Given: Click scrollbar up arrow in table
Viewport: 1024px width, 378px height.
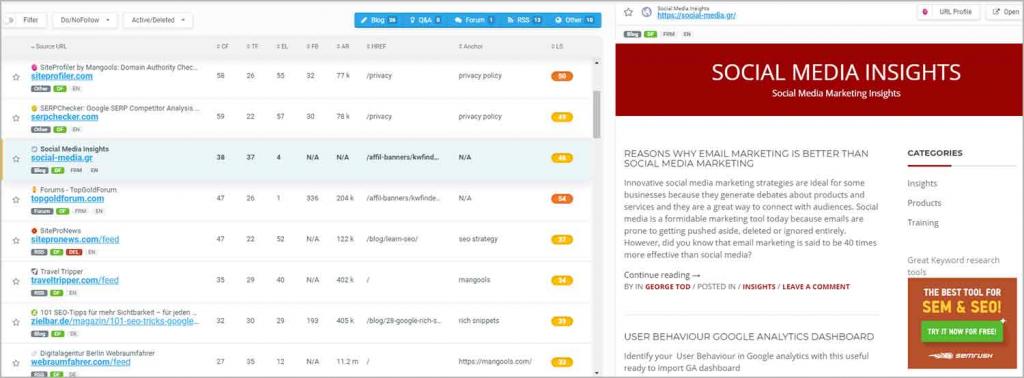Looking at the screenshot, I should point(596,63).
